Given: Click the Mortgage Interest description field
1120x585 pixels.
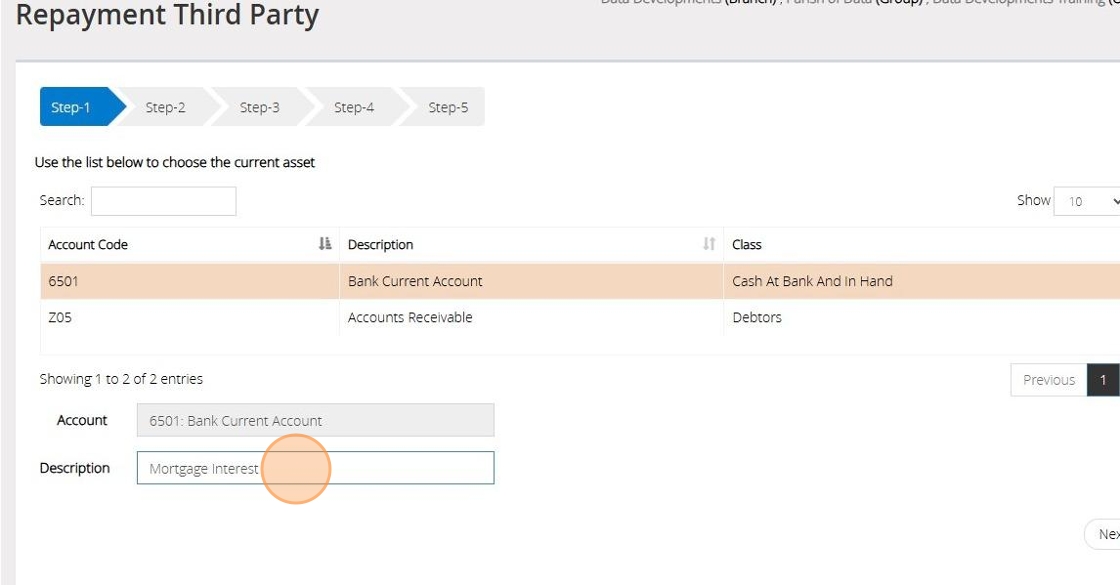Looking at the screenshot, I should [x=315, y=468].
